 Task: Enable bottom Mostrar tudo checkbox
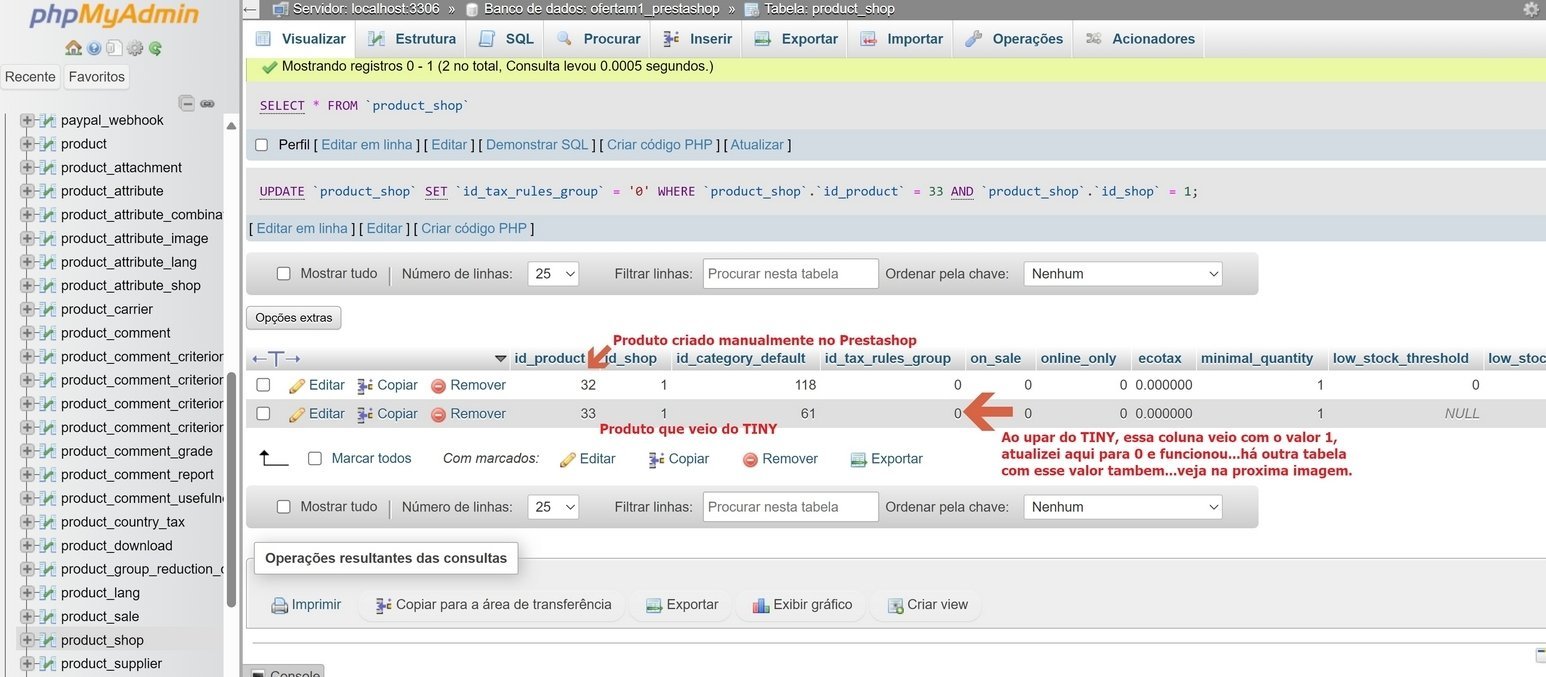(x=283, y=507)
